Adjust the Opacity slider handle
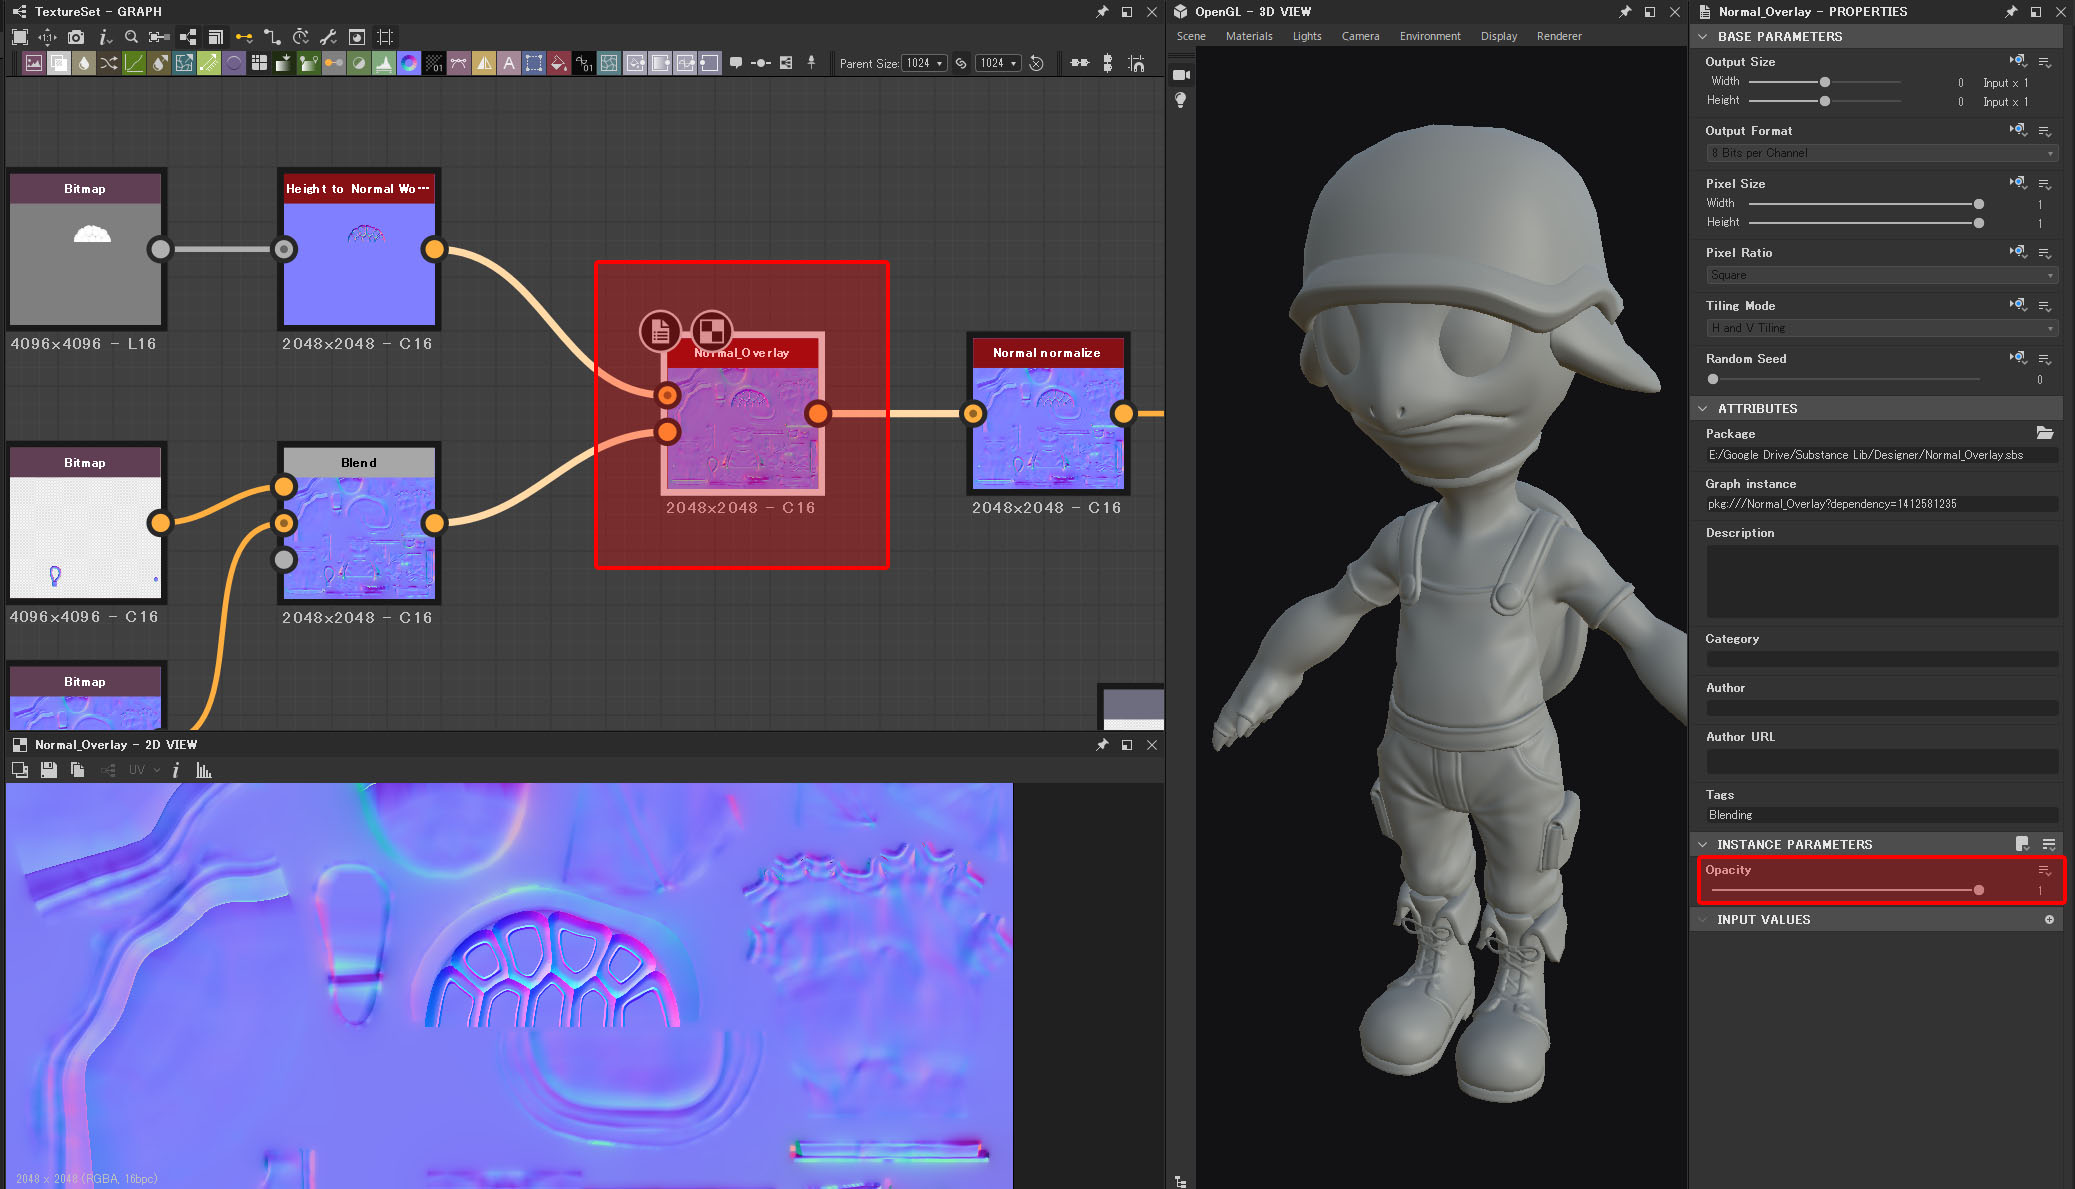 point(1978,890)
